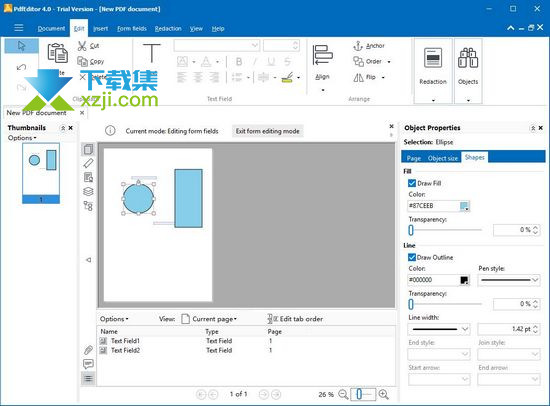Open the Document menu
This screenshot has width=550, height=406.
click(51, 28)
